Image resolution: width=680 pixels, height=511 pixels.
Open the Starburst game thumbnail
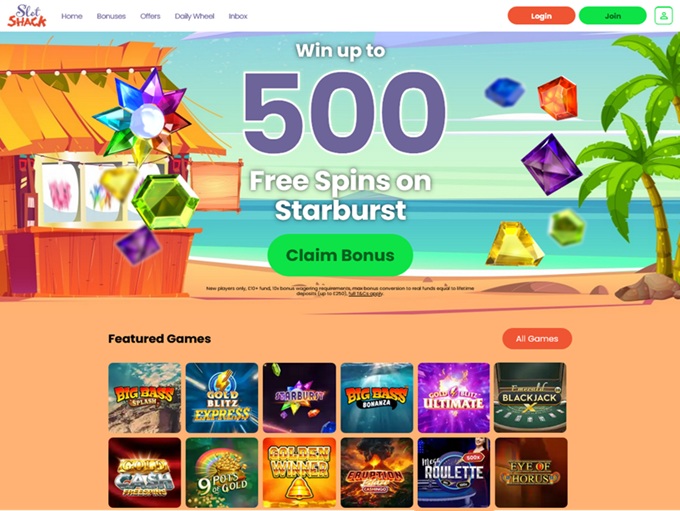[299, 398]
